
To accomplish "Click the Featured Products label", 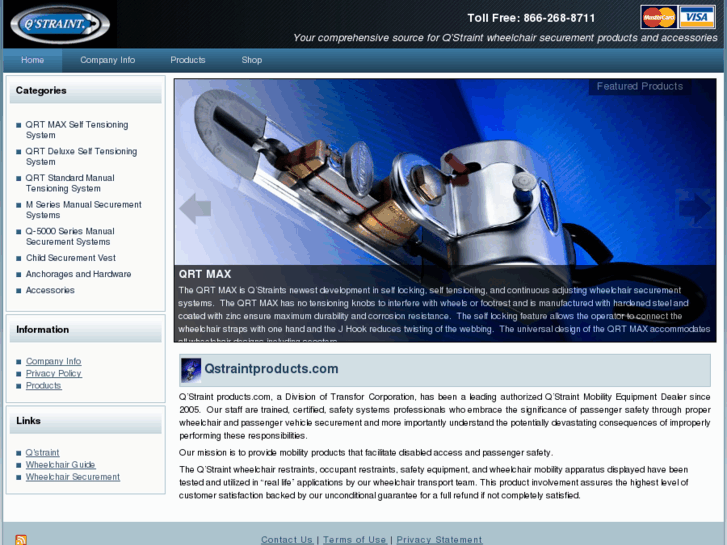I will point(640,87).
